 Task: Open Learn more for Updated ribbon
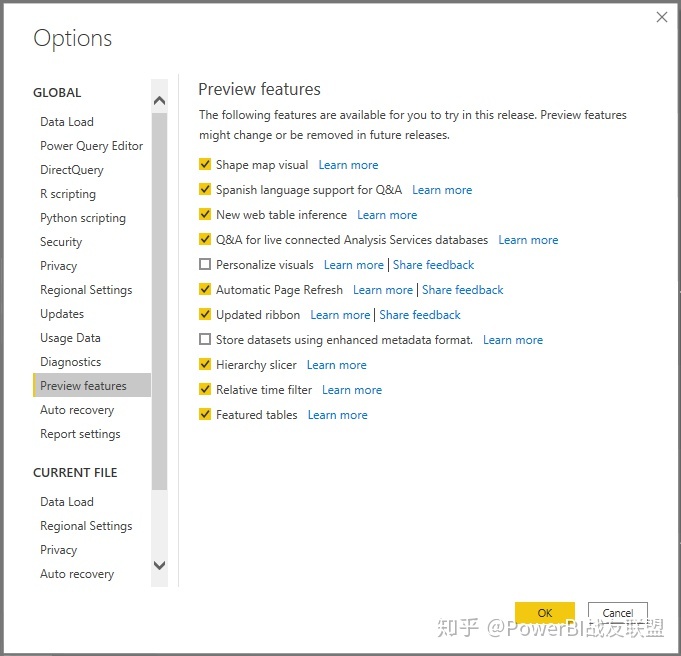click(x=340, y=315)
